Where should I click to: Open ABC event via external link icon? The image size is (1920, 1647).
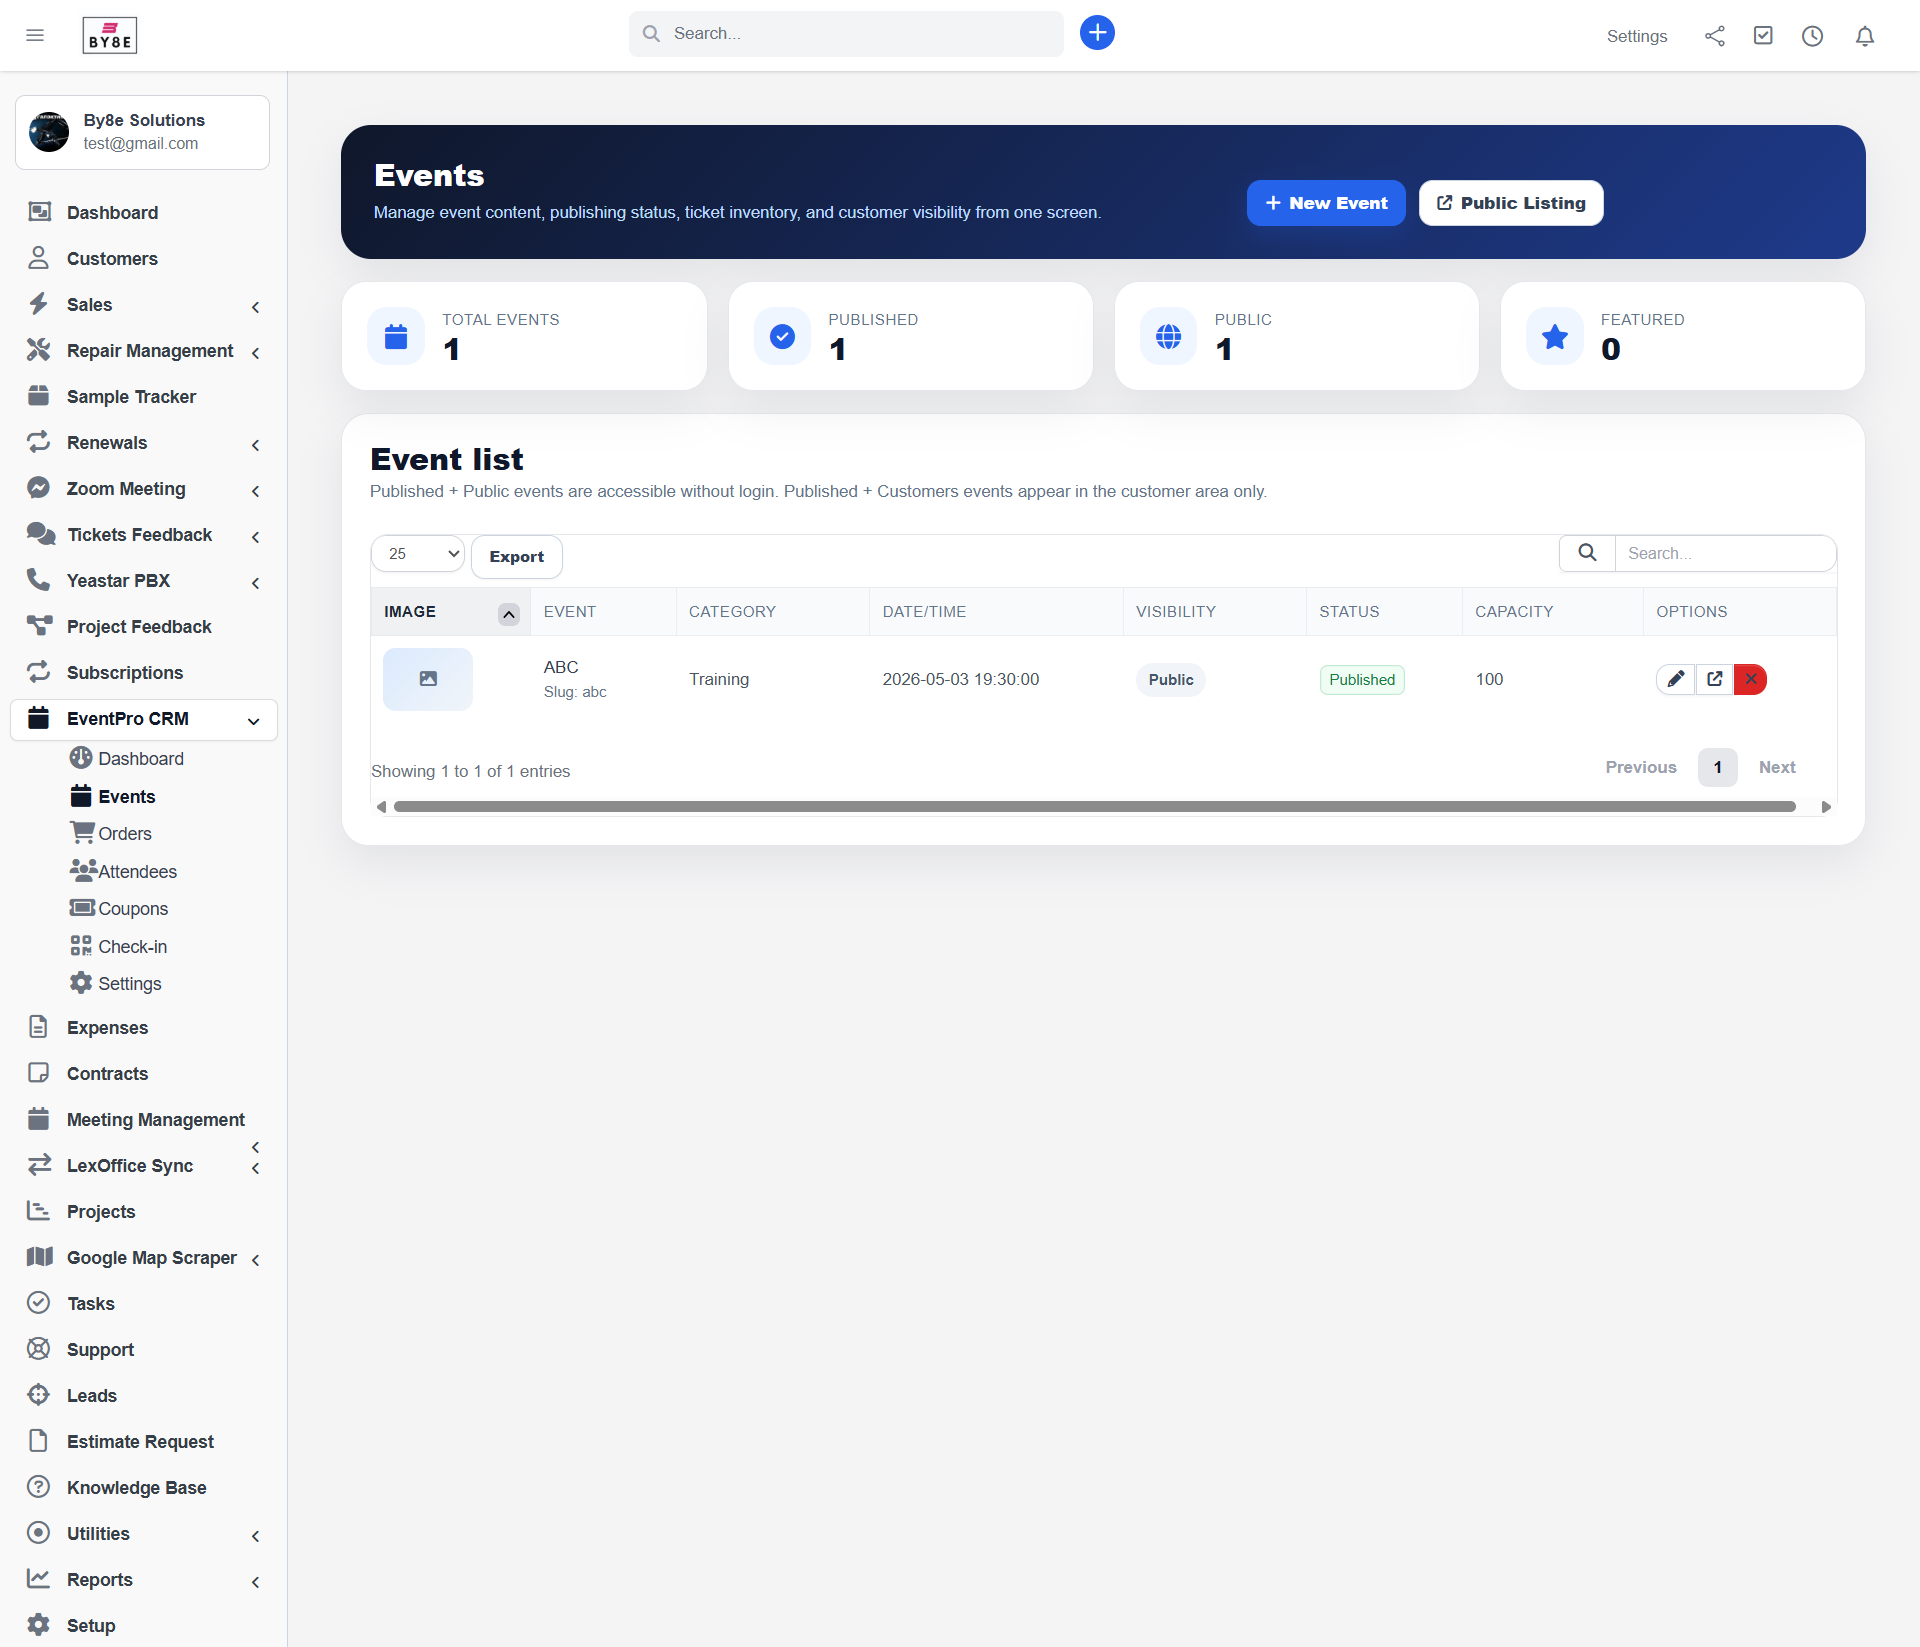pos(1714,679)
